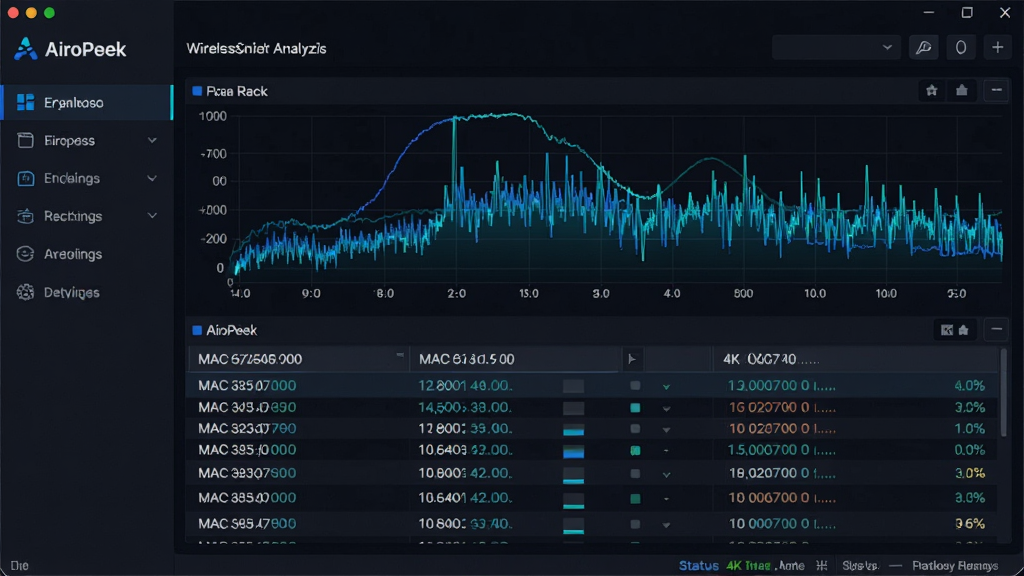Click the blue square beside AiroPeek table title
Screen dimensions: 1024x576
tap(197, 330)
